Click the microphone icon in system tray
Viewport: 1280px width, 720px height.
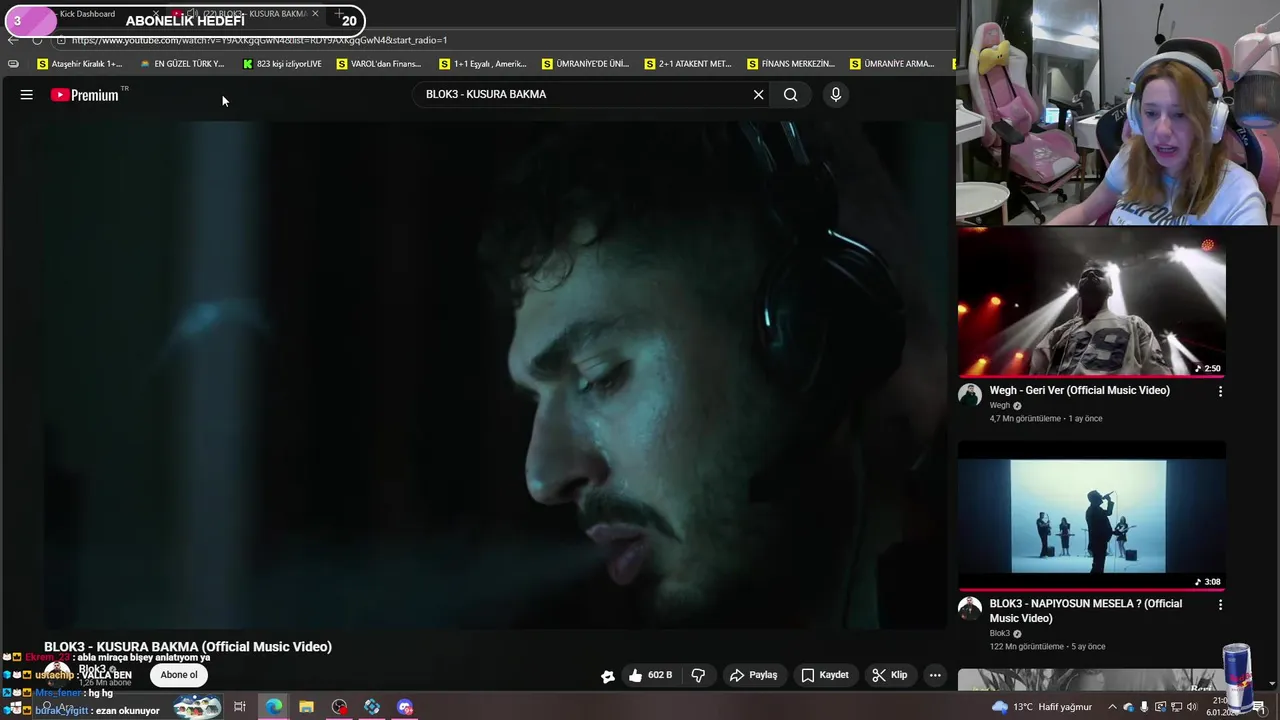1145,707
